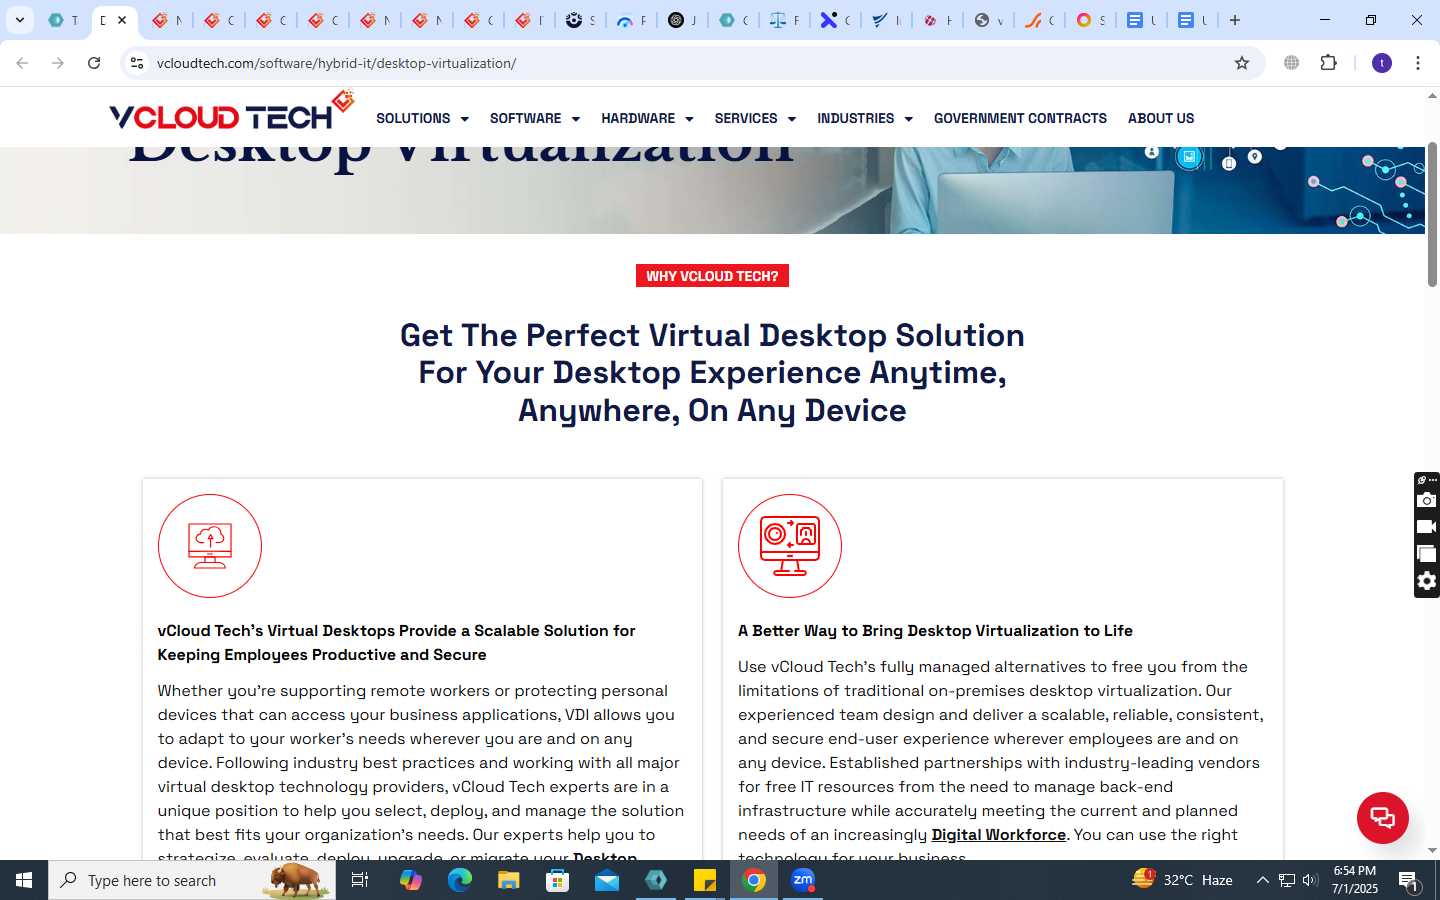Screen dimensions: 1440x900
Task: Go back to the previous page
Action: (22, 63)
